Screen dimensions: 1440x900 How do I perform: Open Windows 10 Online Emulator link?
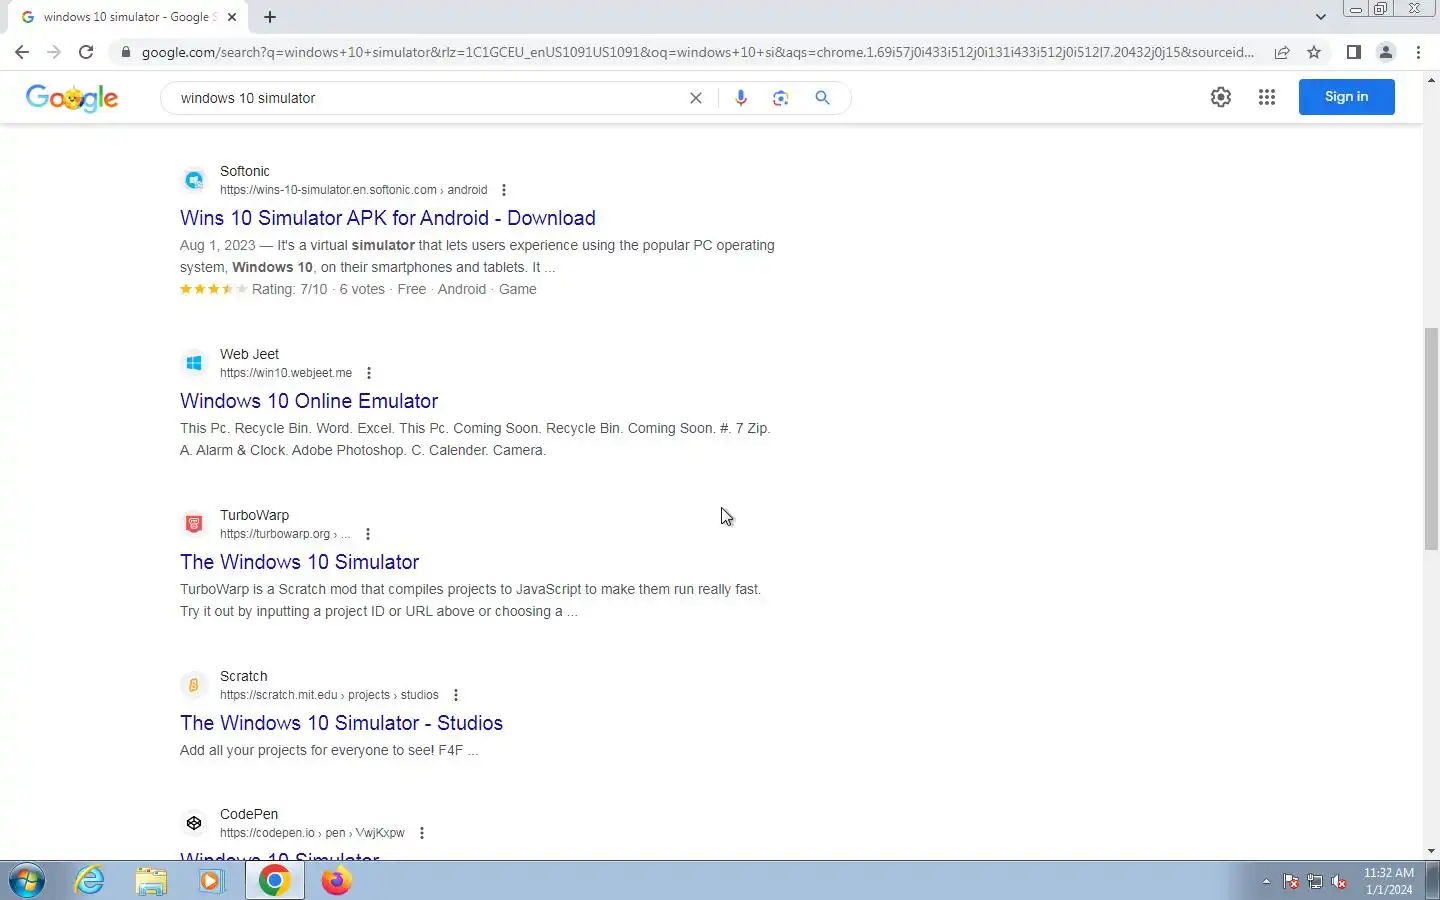tap(309, 401)
